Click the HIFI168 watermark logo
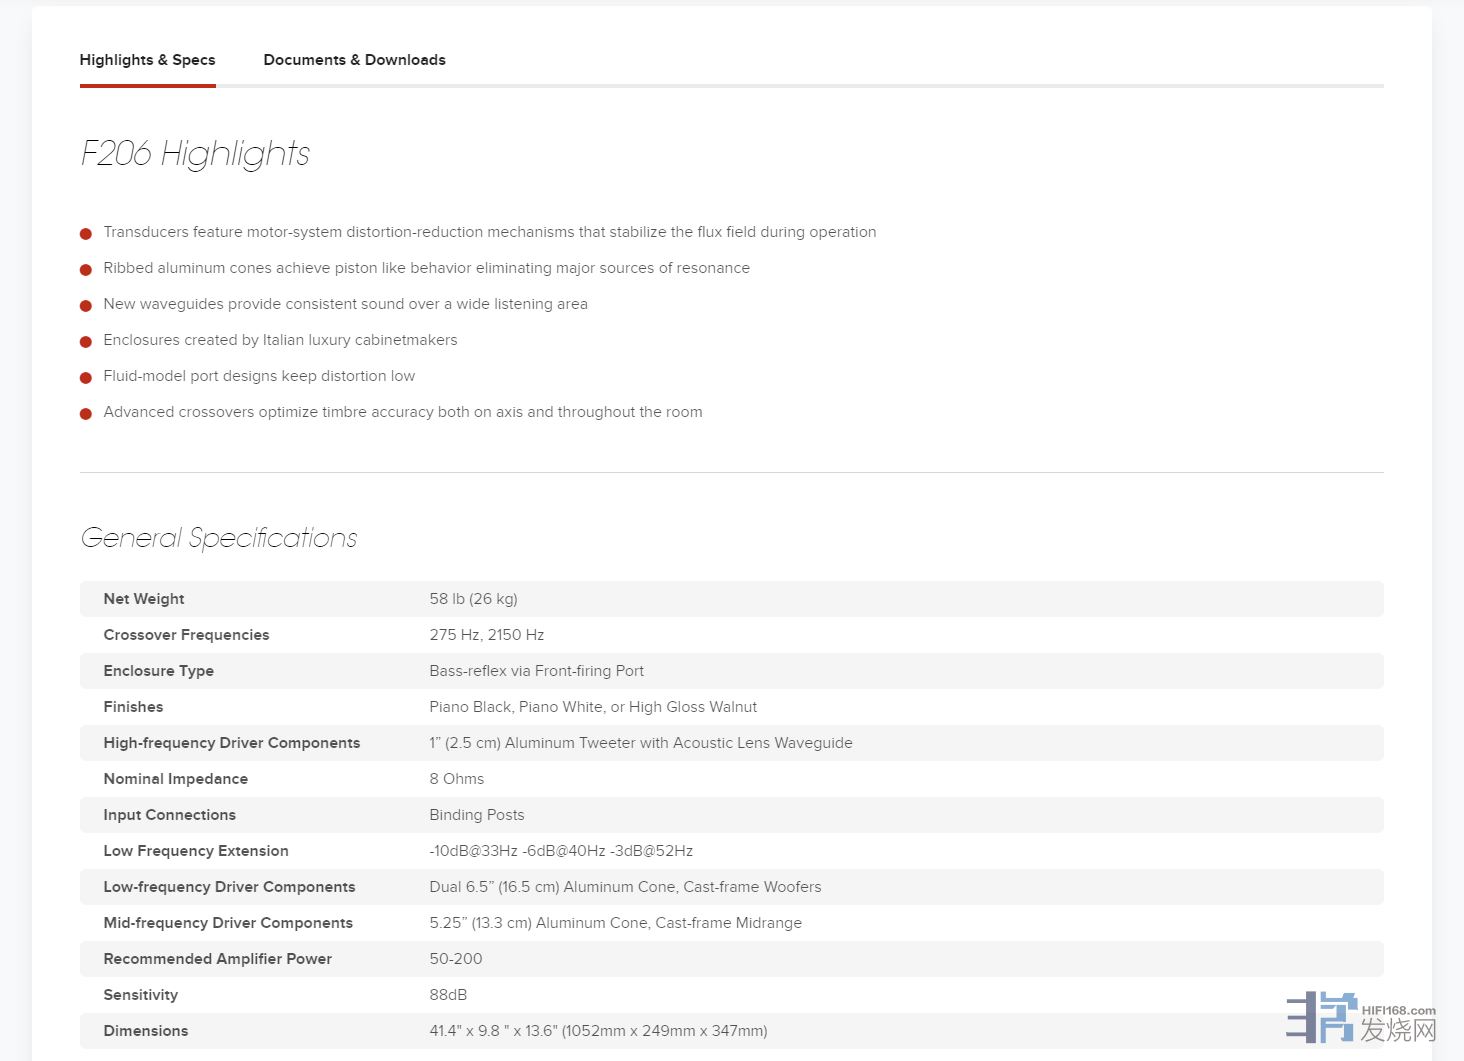Screen dimensions: 1464x1061 tap(1360, 1017)
